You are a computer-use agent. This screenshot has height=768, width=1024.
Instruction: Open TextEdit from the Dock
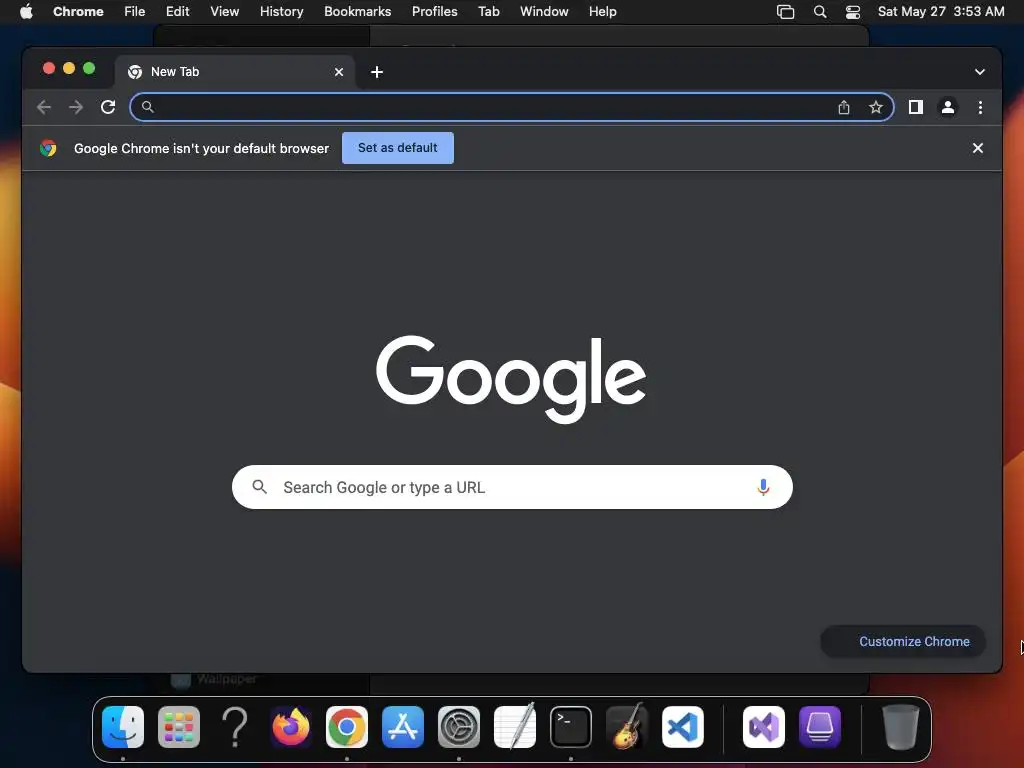pyautogui.click(x=515, y=726)
